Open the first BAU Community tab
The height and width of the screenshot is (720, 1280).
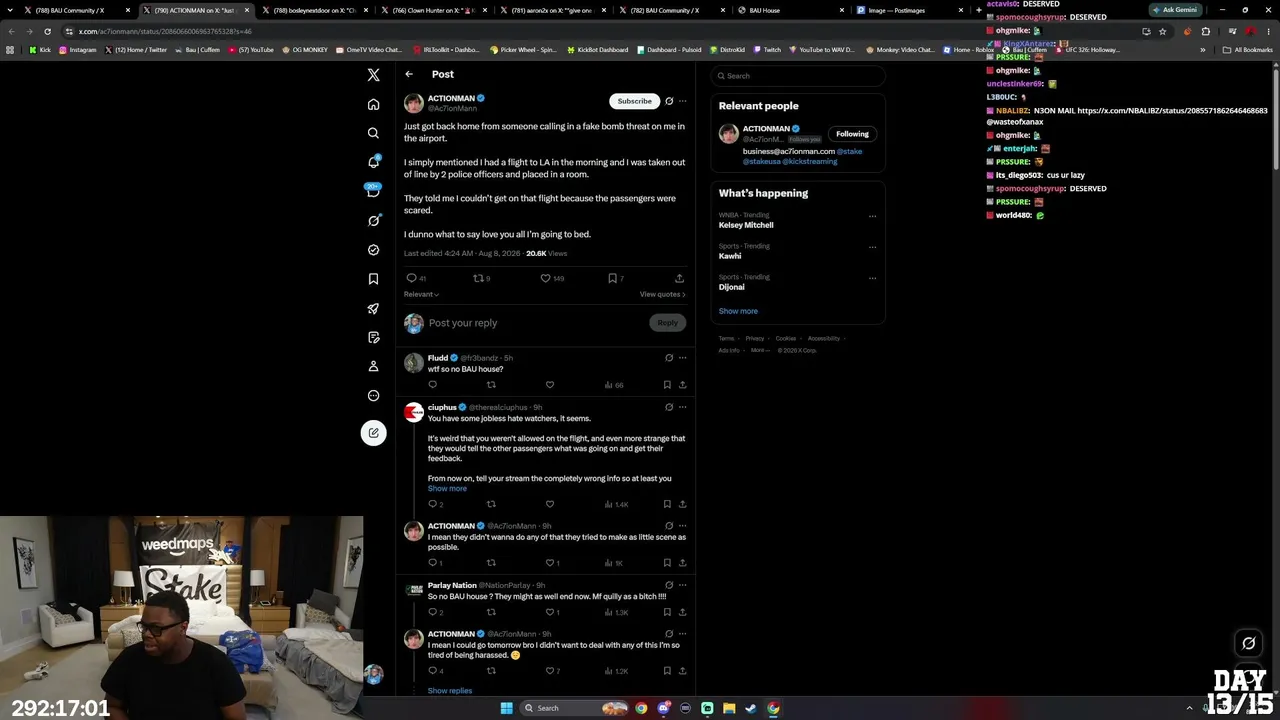pos(72,10)
